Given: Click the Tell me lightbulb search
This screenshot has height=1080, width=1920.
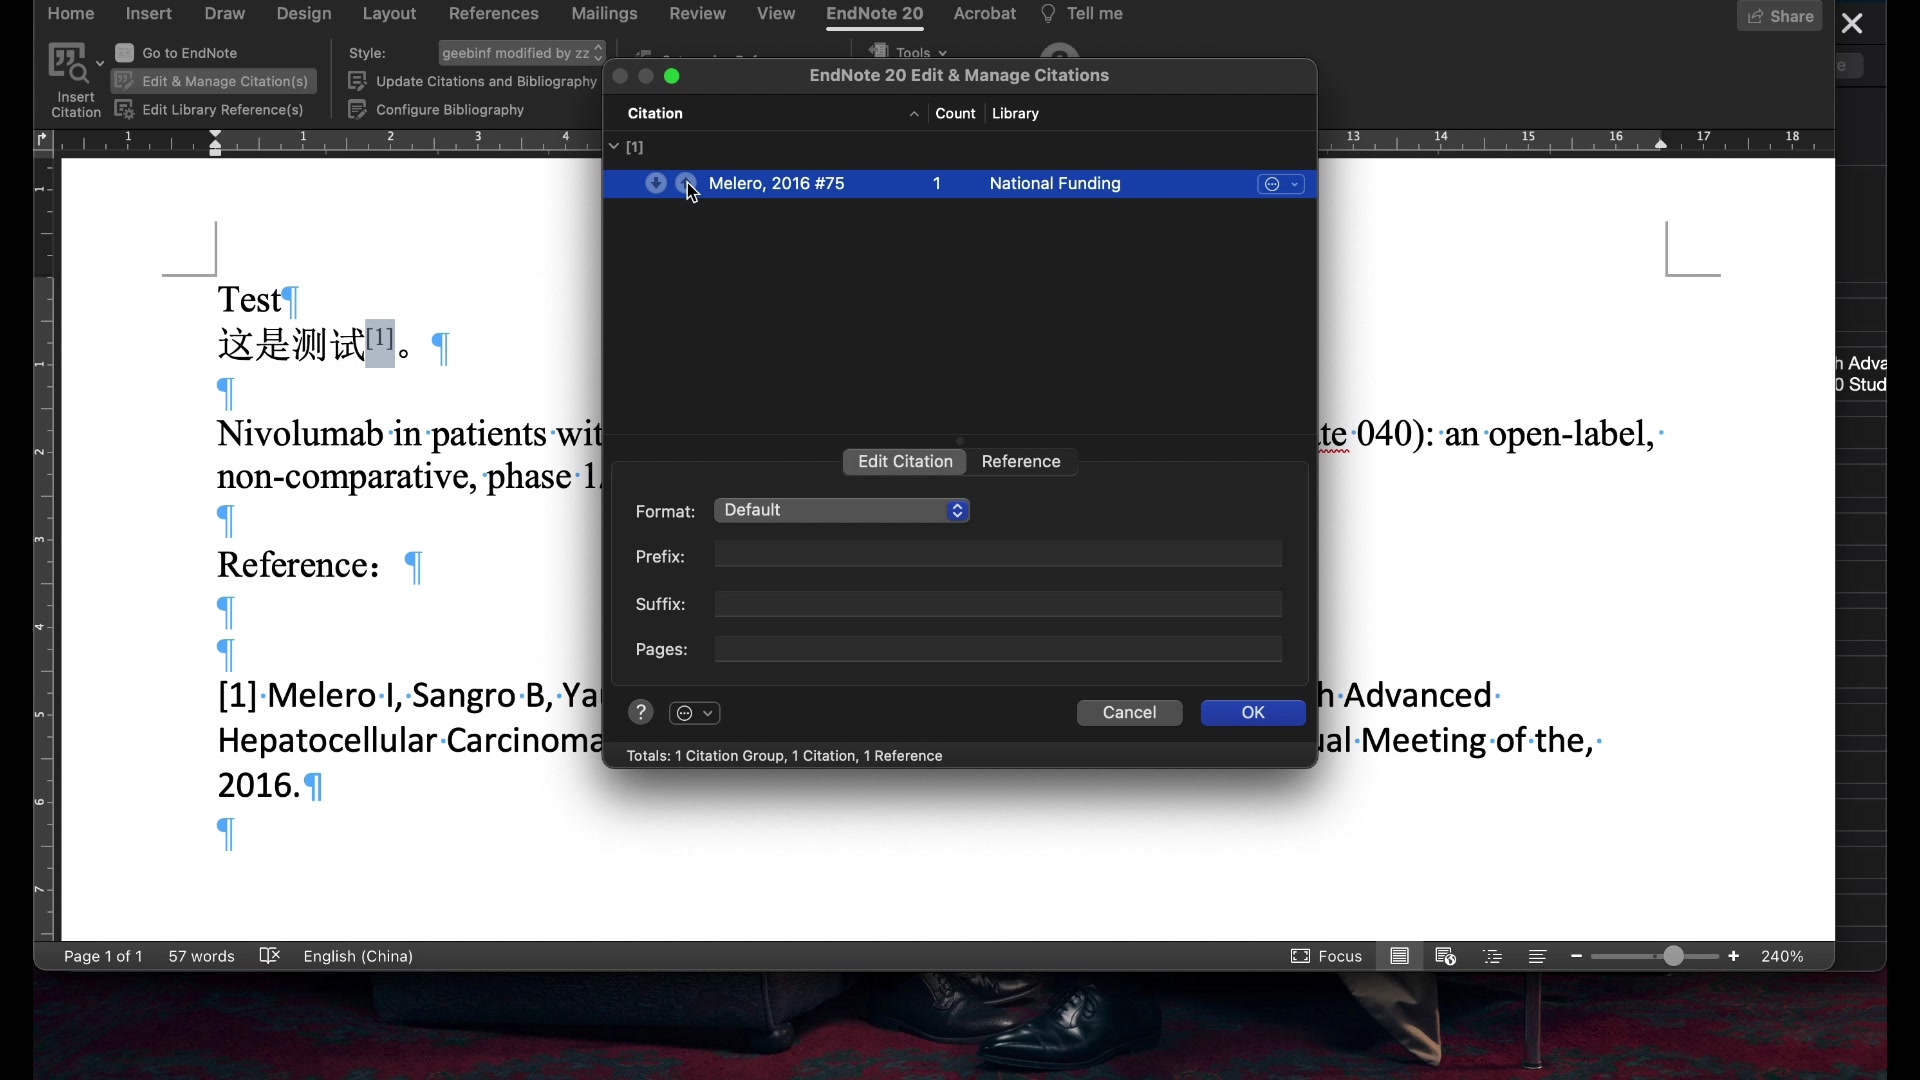Looking at the screenshot, I should tap(1083, 14).
